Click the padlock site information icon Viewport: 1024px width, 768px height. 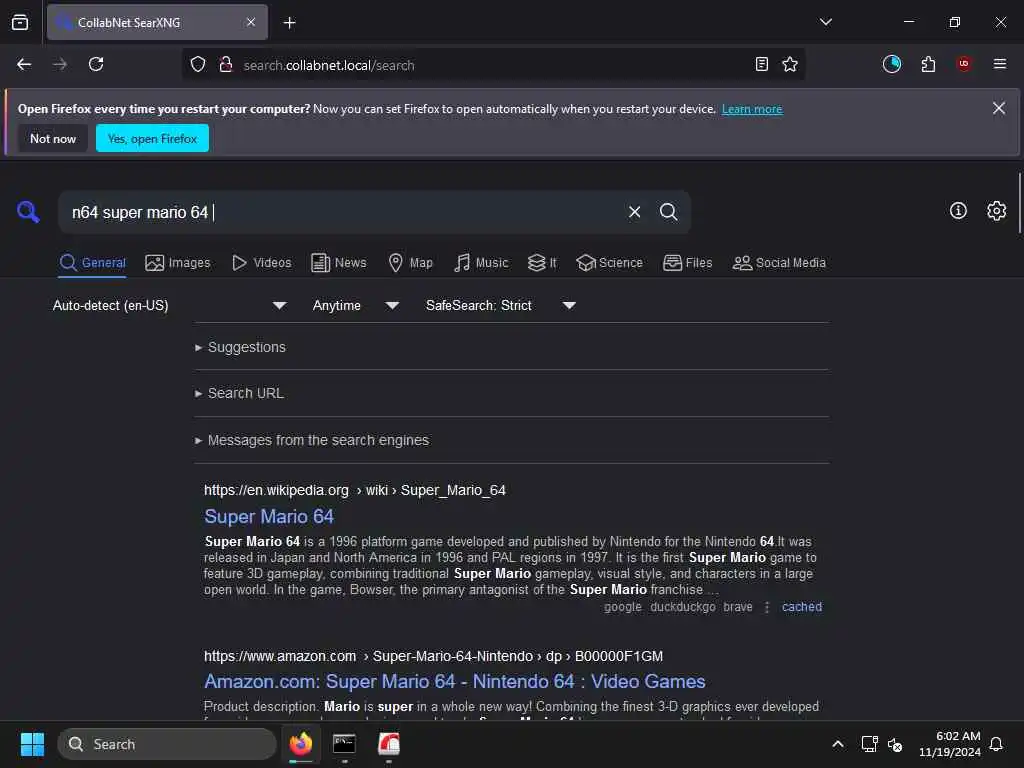tap(226, 64)
